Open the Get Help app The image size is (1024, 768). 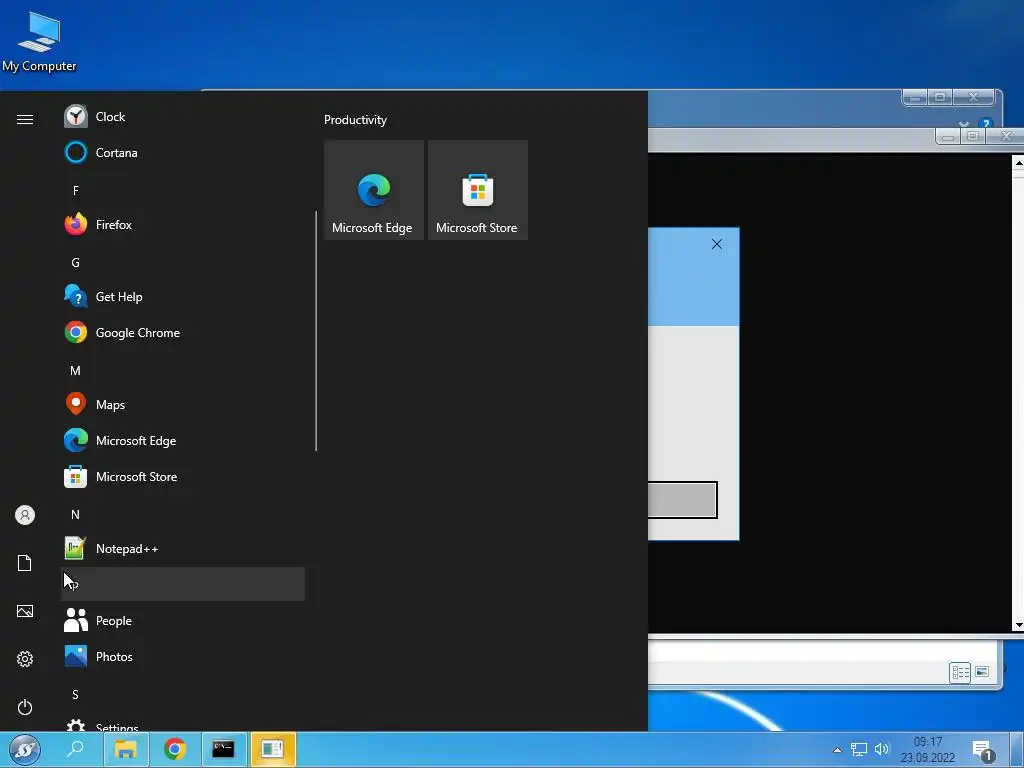[x=183, y=296]
